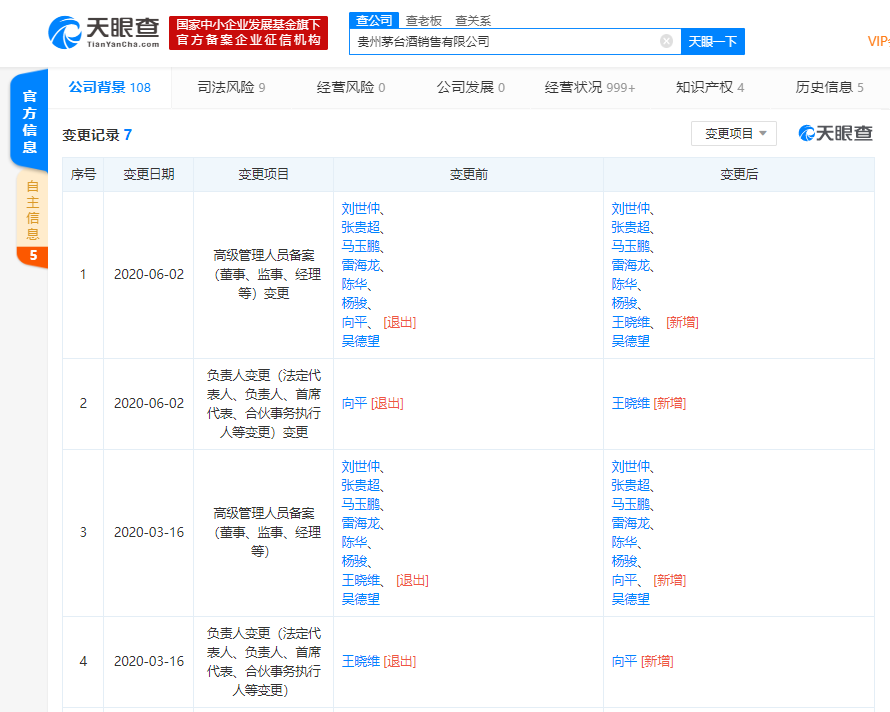Click the 变更前 column header
890x712 pixels.
[468, 174]
